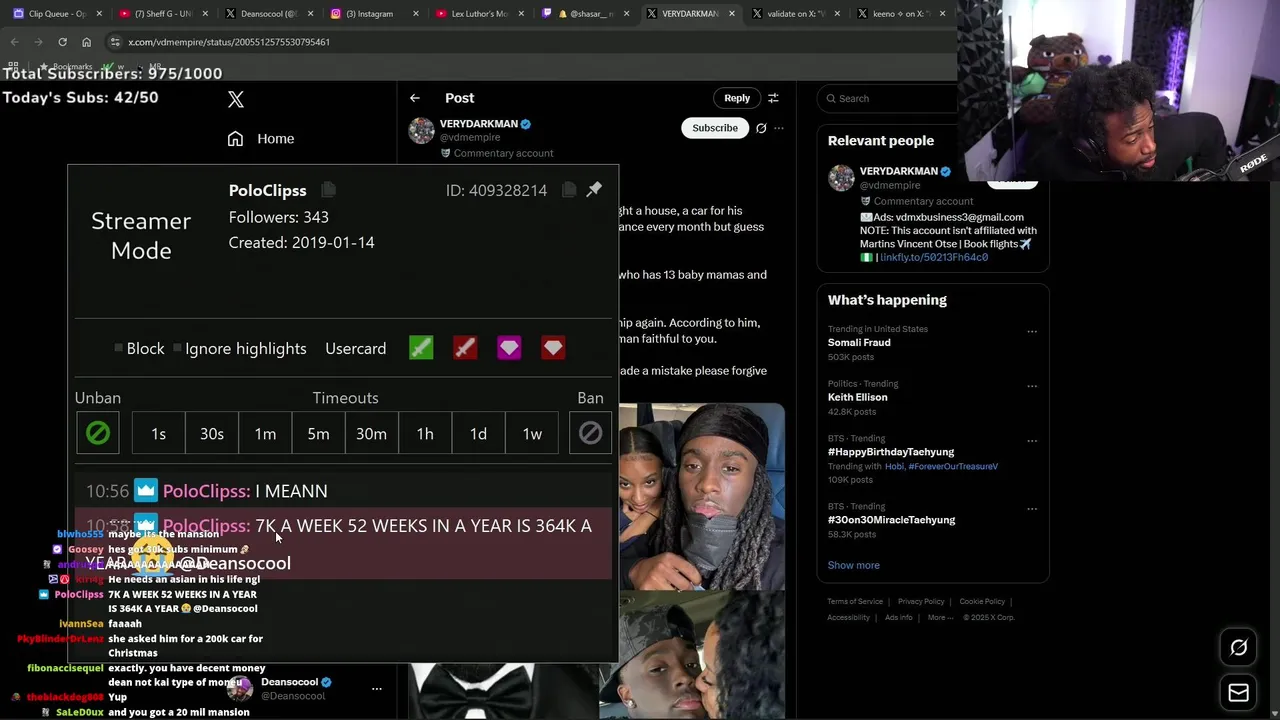Click the purple gem VIP icon
This screenshot has height=720, width=1280.
509,348
